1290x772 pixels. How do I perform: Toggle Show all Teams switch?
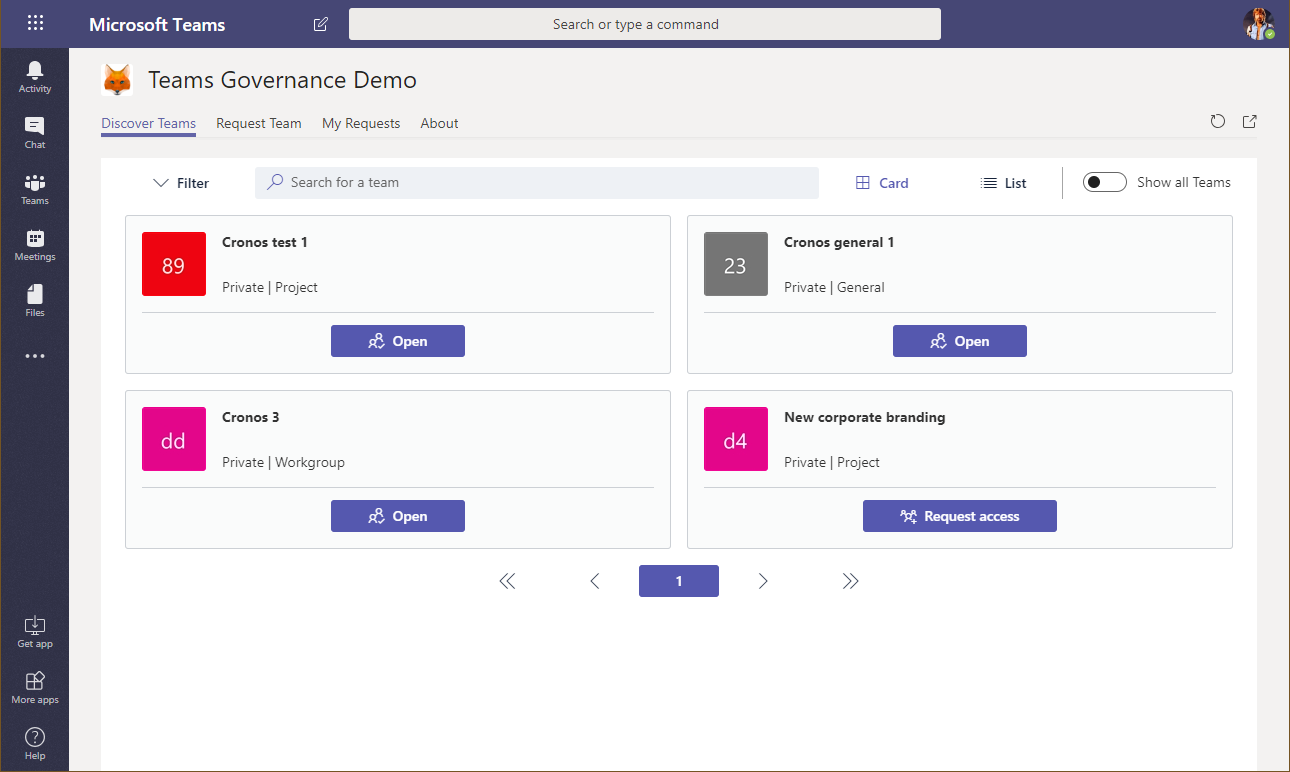pyautogui.click(x=1105, y=182)
